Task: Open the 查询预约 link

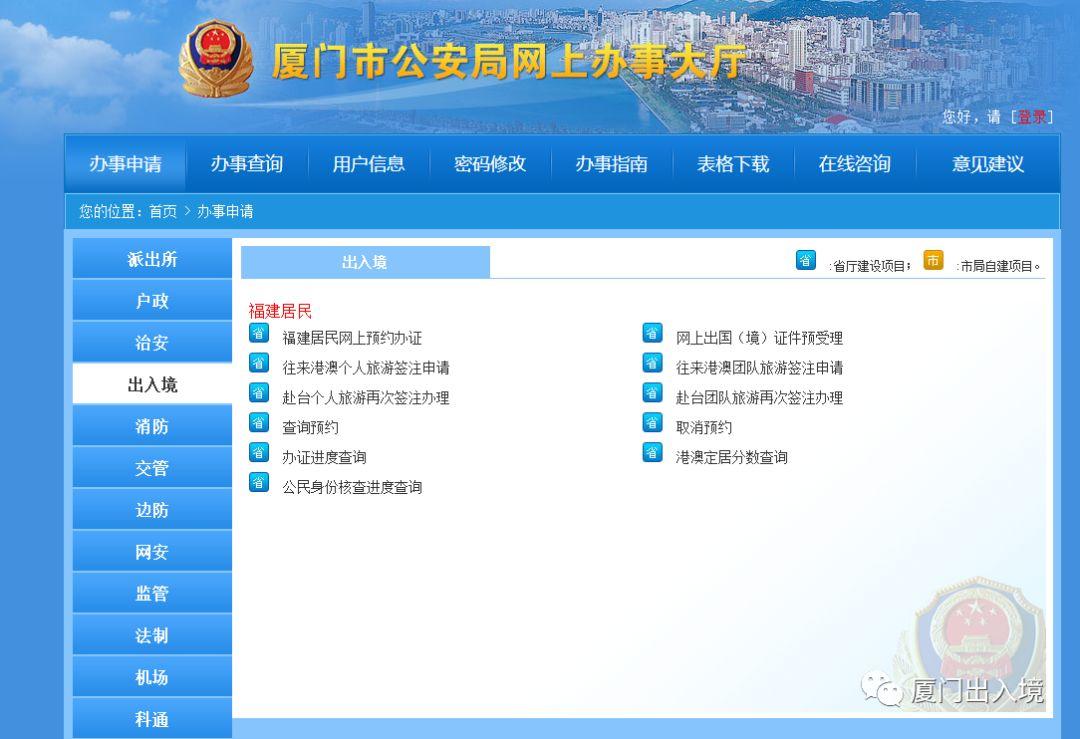Action: coord(311,427)
